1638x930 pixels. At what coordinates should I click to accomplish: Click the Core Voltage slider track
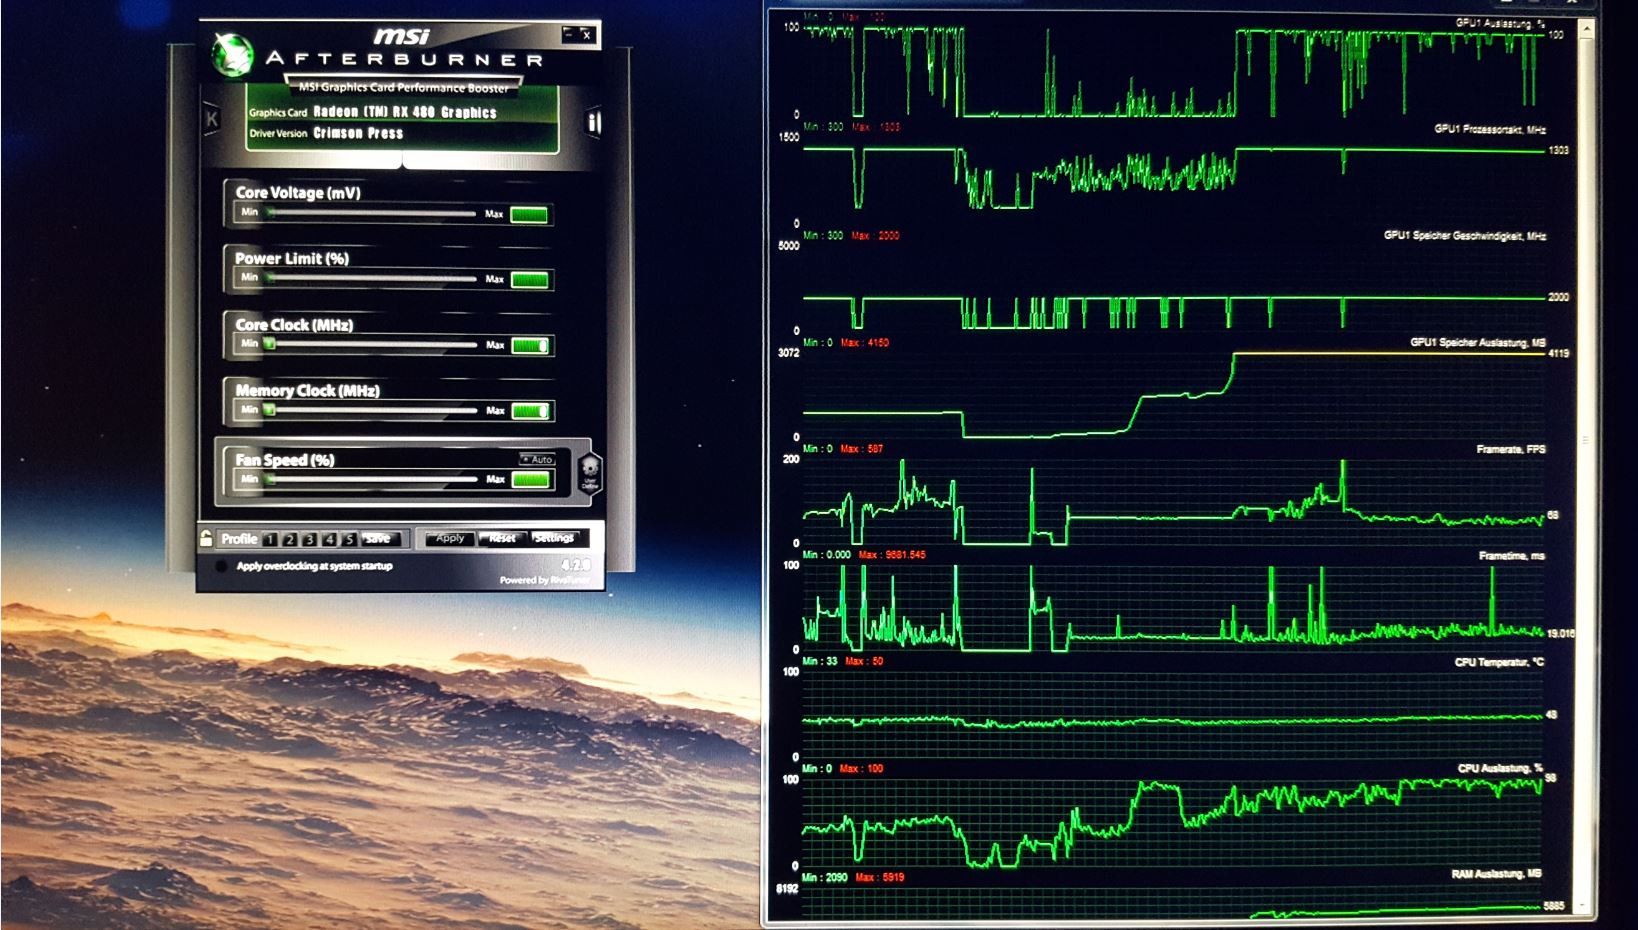371,213
